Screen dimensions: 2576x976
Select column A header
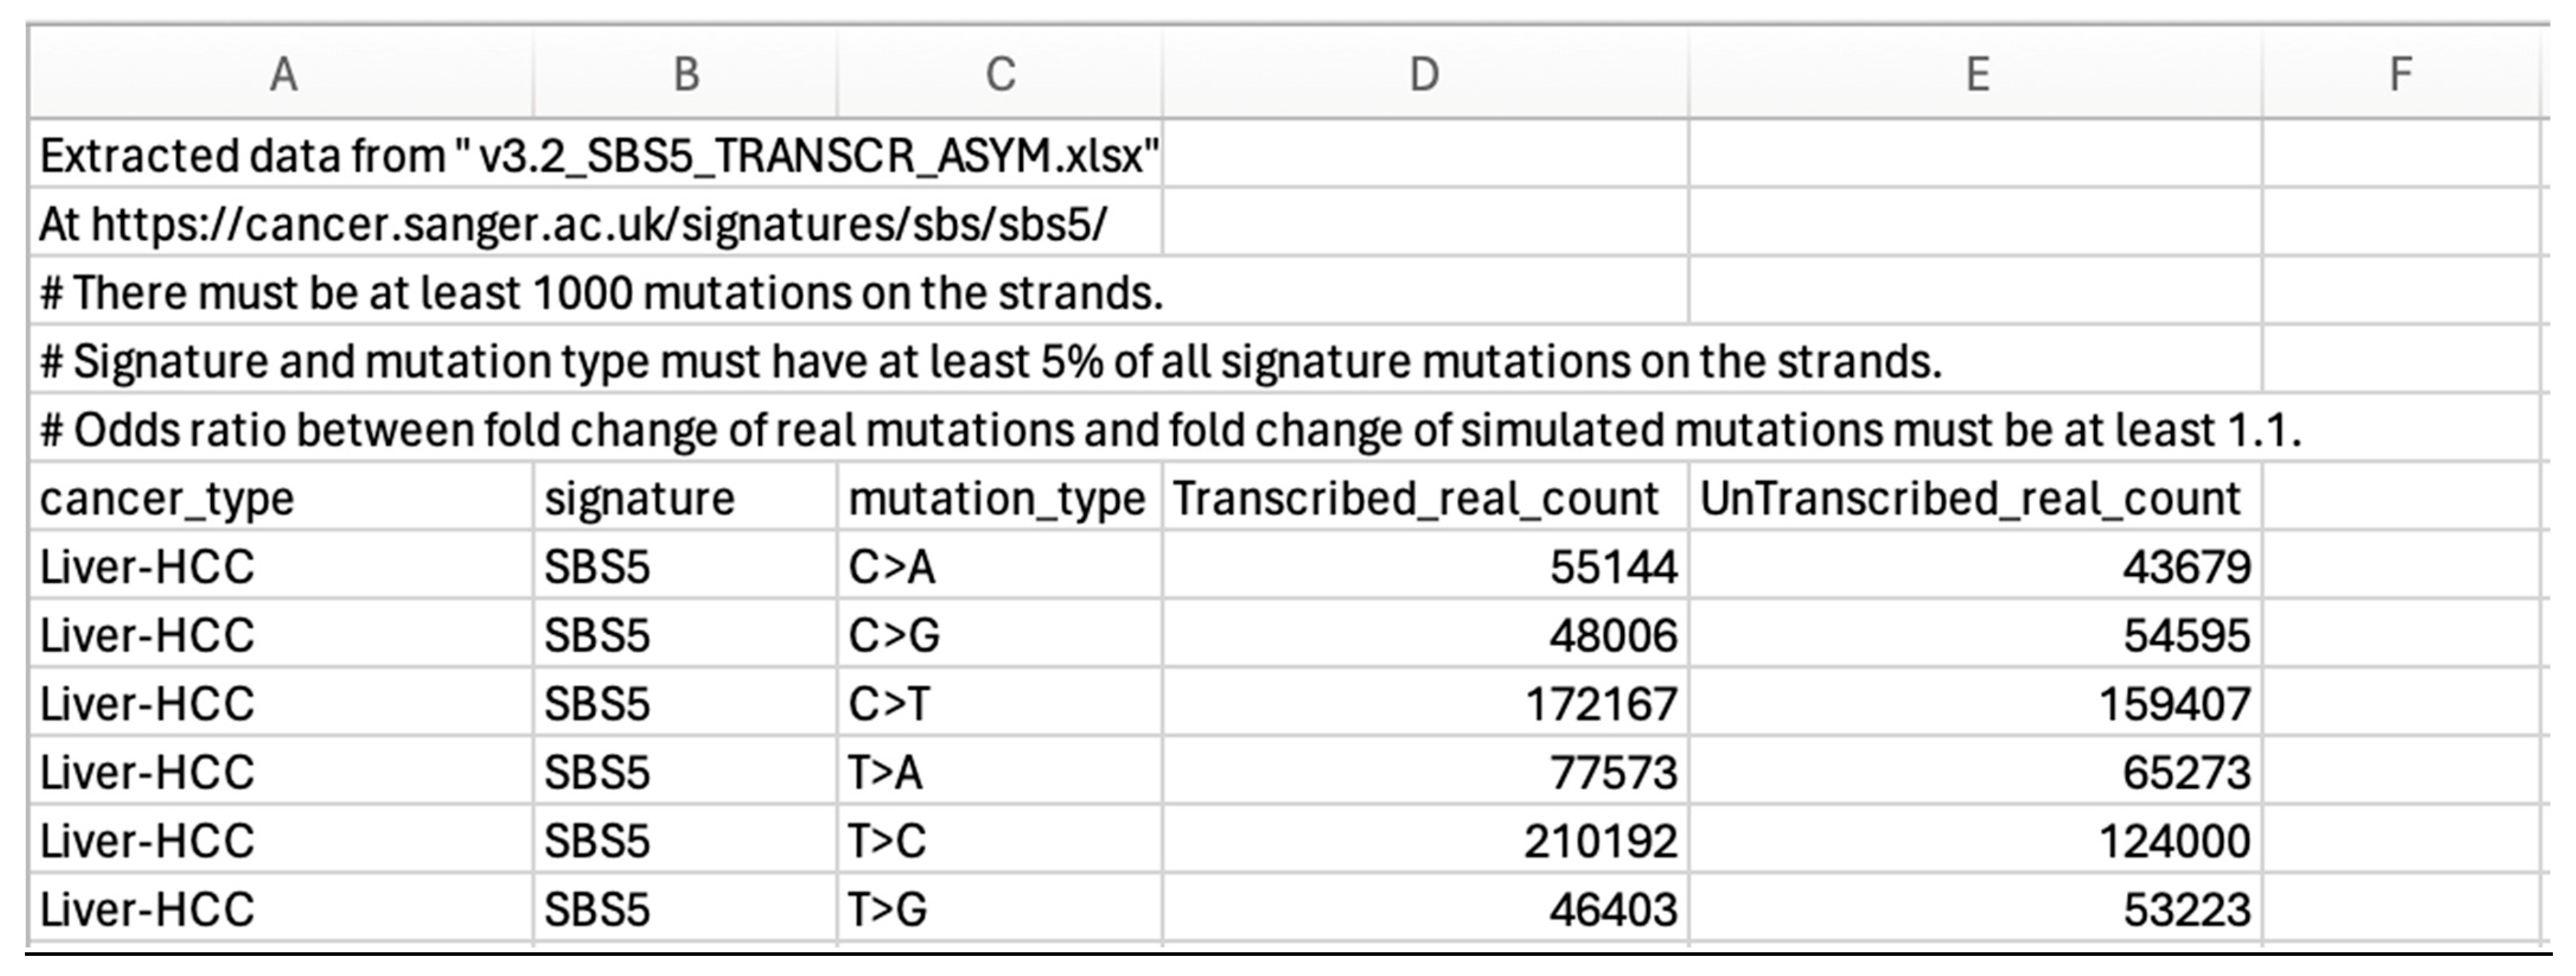click(x=283, y=74)
